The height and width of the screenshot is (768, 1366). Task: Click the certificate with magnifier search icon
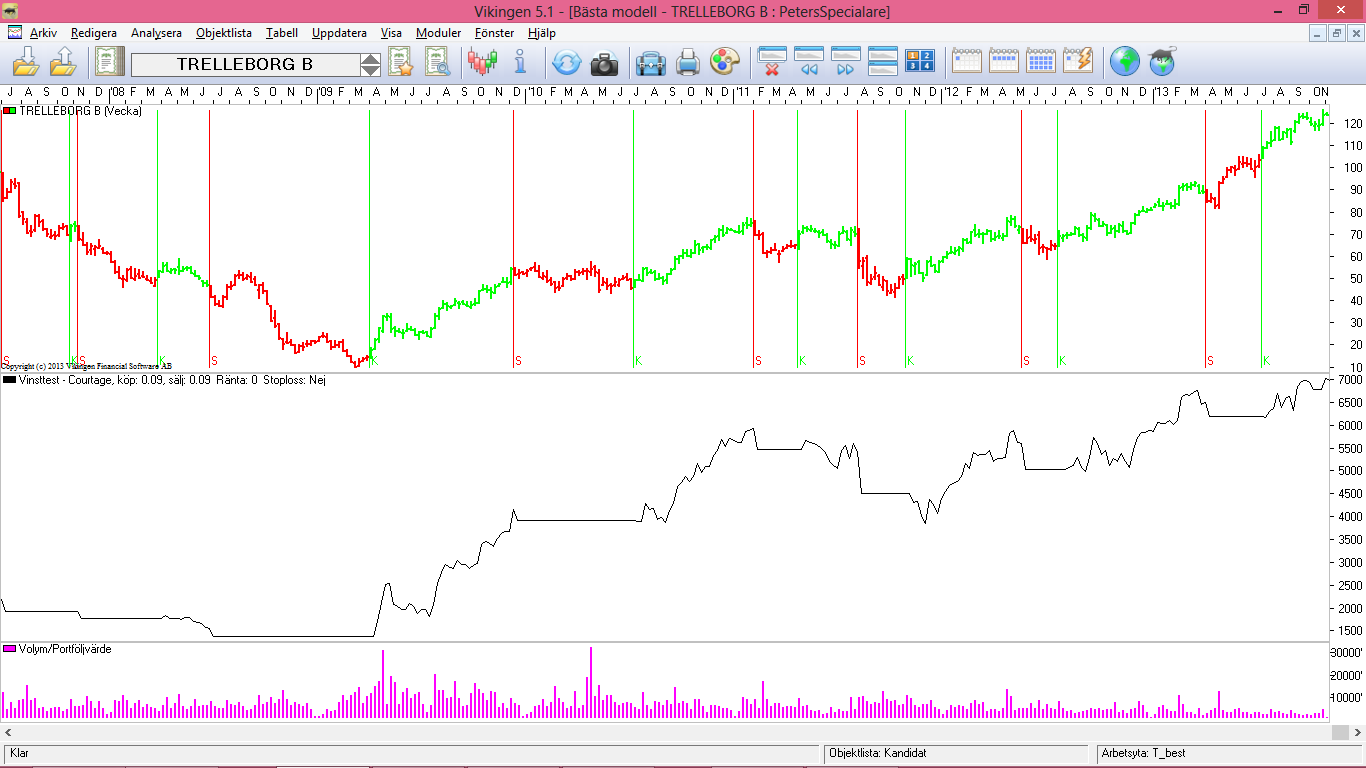coord(437,63)
